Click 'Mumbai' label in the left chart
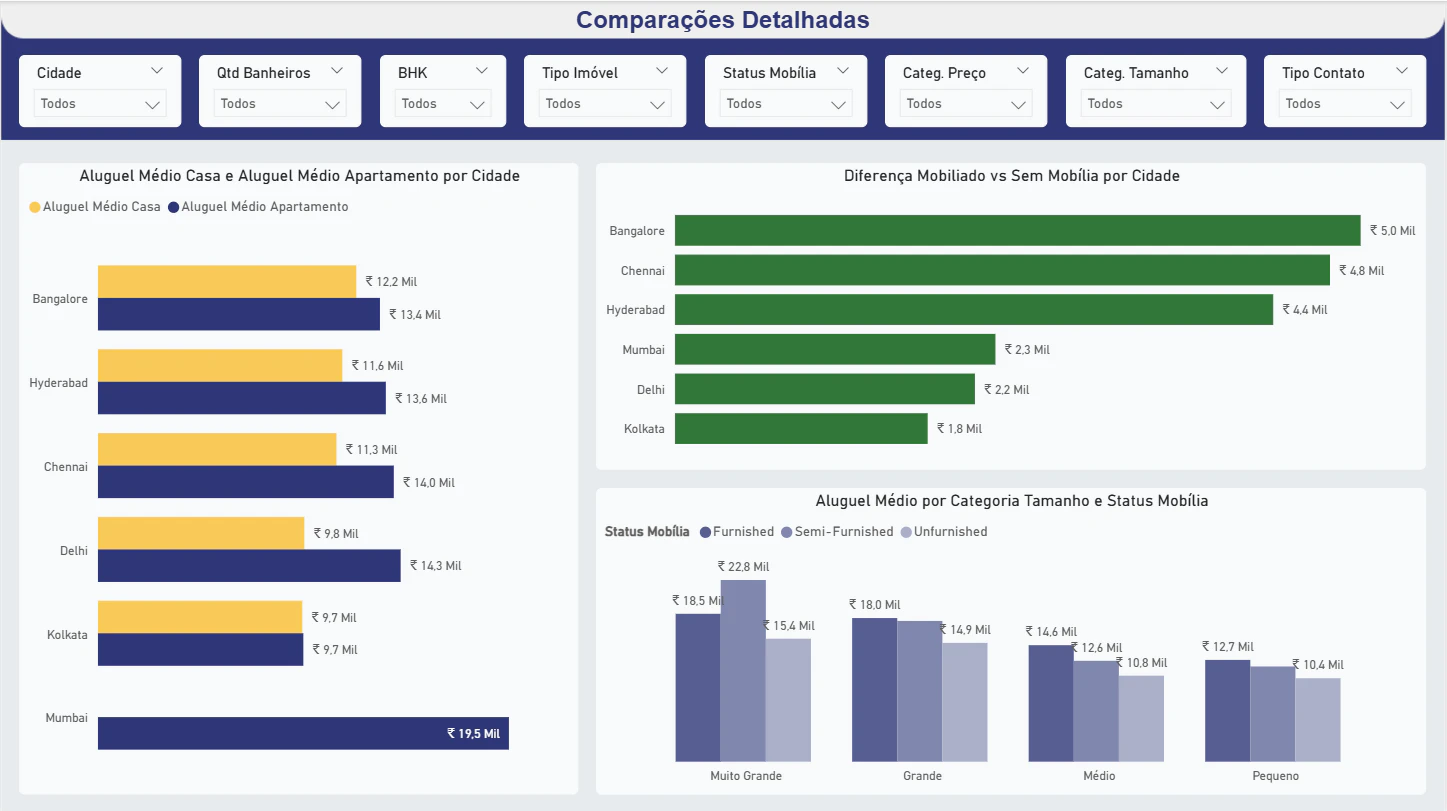The width and height of the screenshot is (1447, 811). (66, 718)
